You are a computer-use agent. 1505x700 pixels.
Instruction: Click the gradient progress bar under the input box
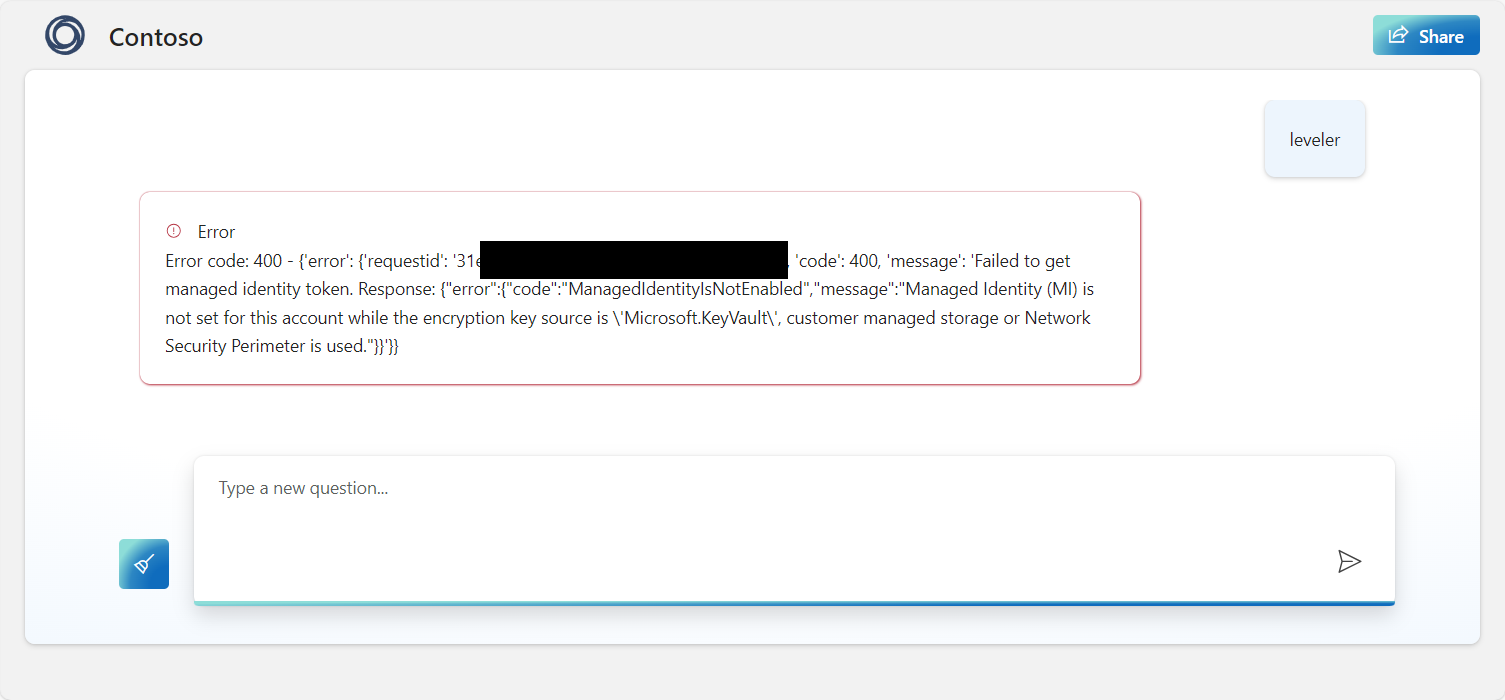tap(793, 601)
